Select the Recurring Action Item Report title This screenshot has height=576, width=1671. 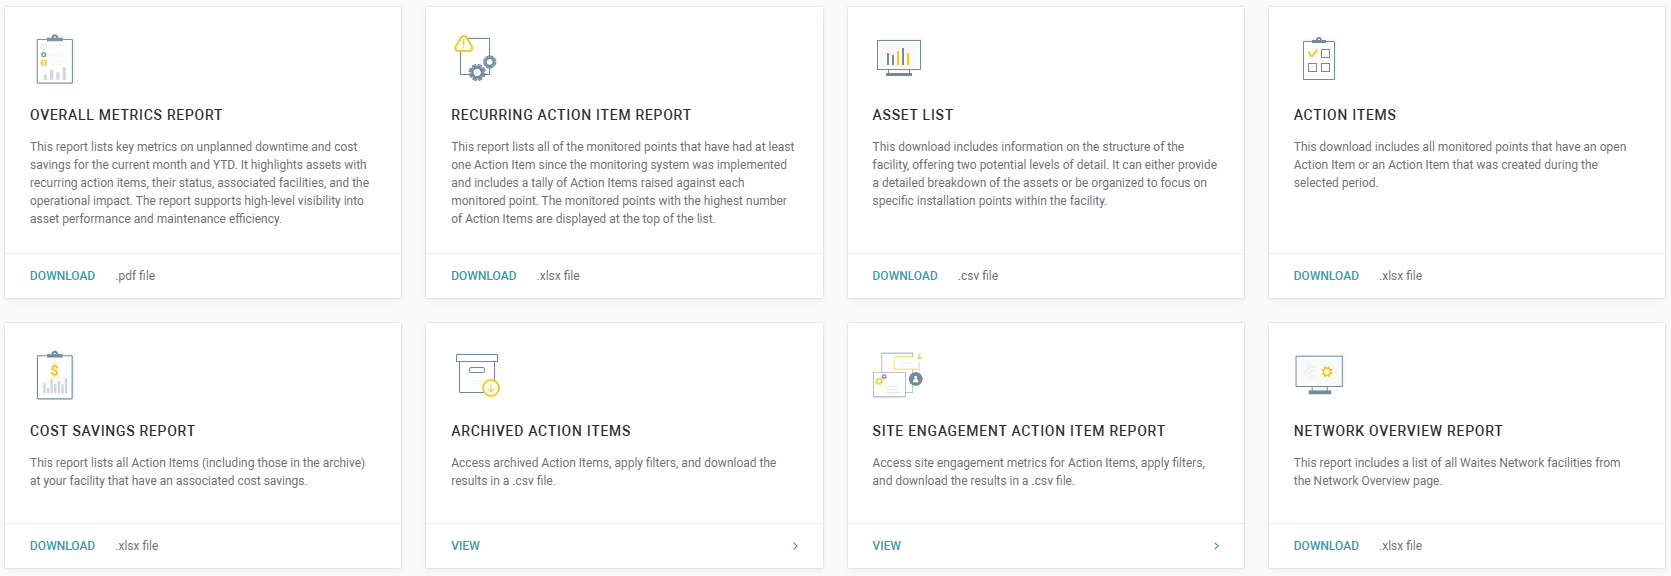(x=571, y=115)
